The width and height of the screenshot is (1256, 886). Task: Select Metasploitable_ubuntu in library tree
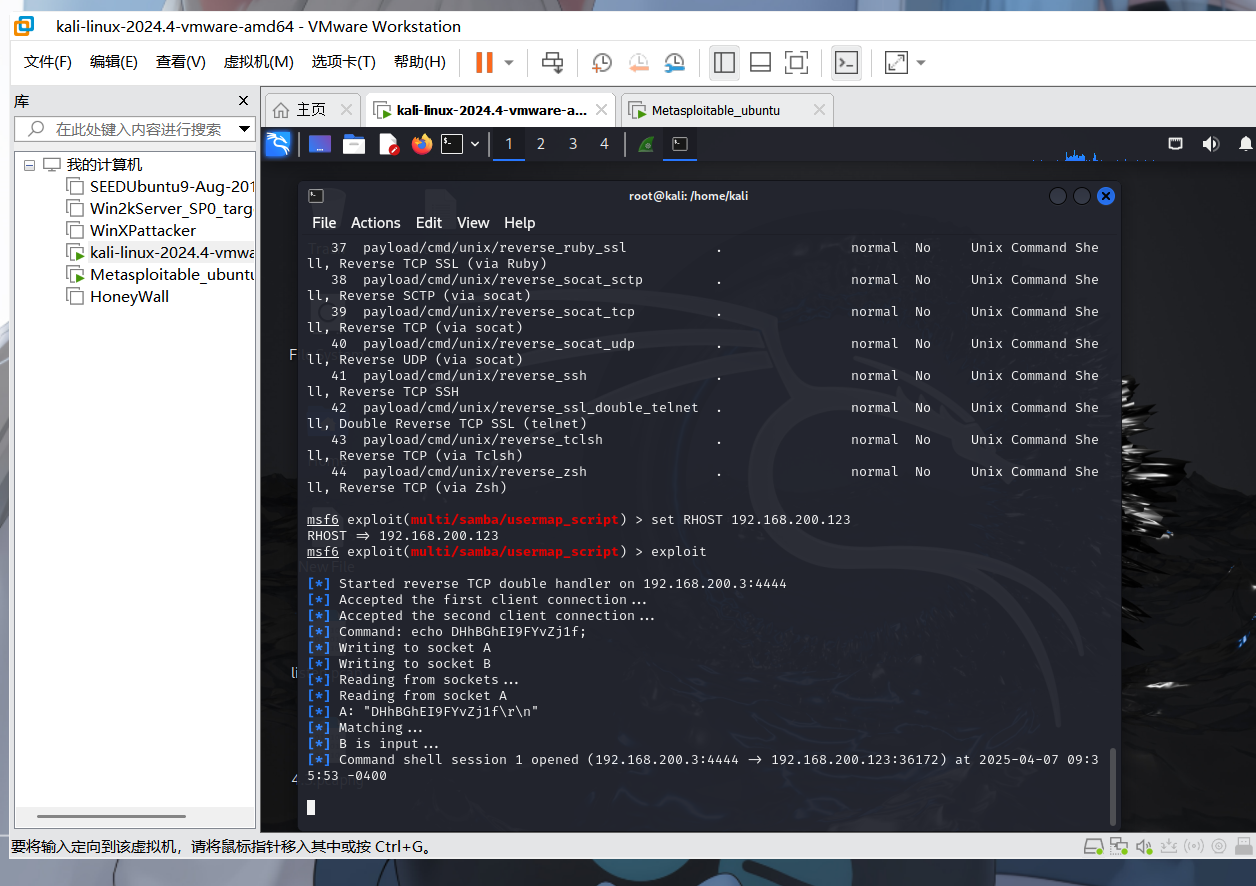(x=171, y=274)
